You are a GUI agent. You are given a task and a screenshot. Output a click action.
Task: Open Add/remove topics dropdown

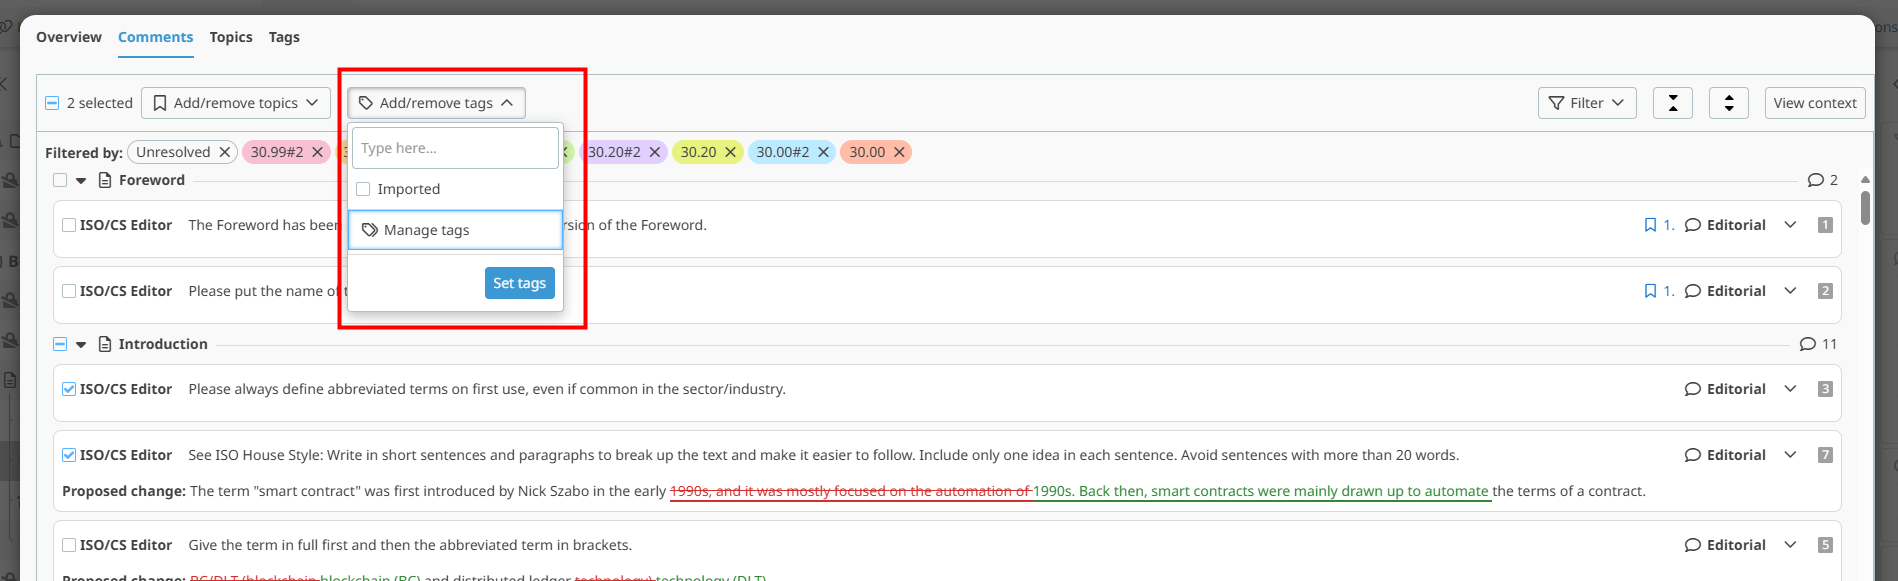tap(235, 103)
